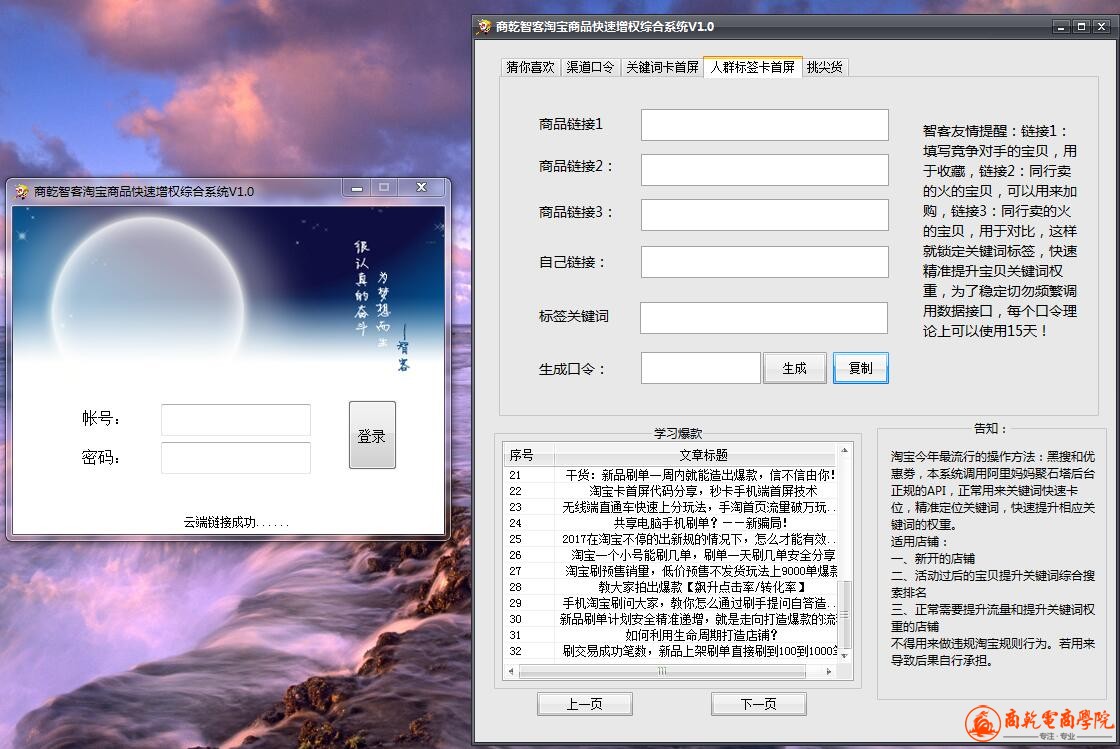This screenshot has height=749, width=1120.
Task: Minimize the main 综合系统 window
Action: 1061,27
